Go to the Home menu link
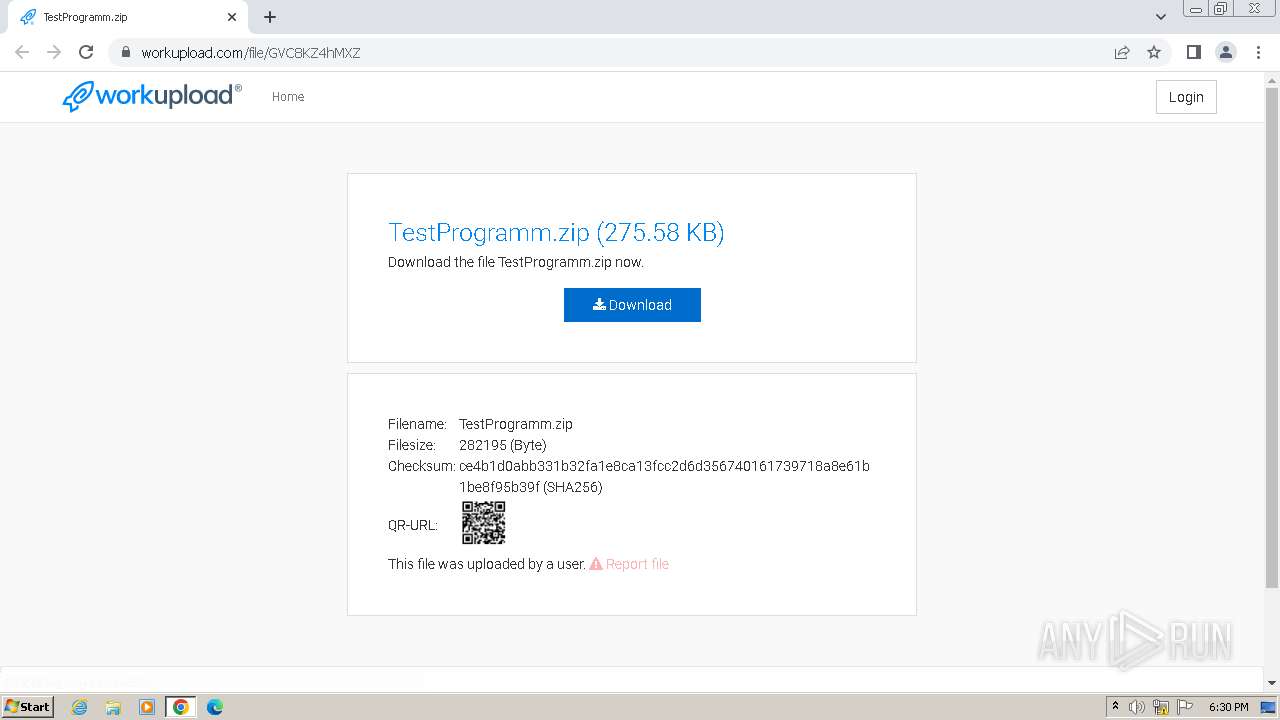1280x720 pixels. click(x=288, y=97)
